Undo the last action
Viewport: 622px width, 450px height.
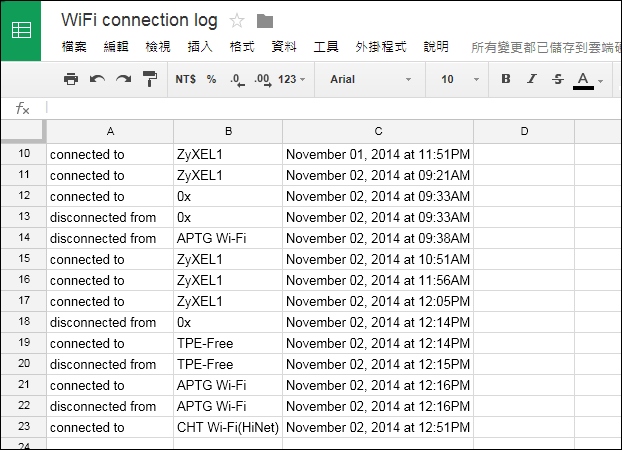pyautogui.click(x=97, y=79)
